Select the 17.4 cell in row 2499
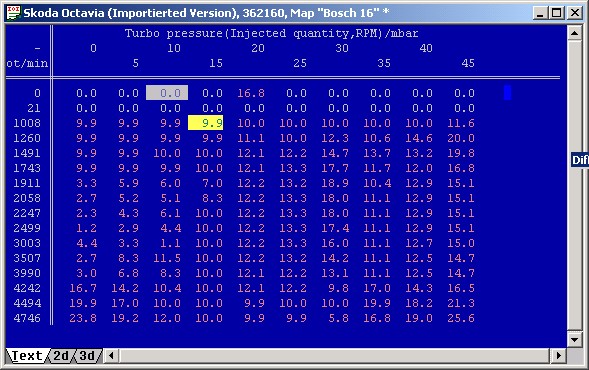The image size is (589, 370). click(x=335, y=228)
